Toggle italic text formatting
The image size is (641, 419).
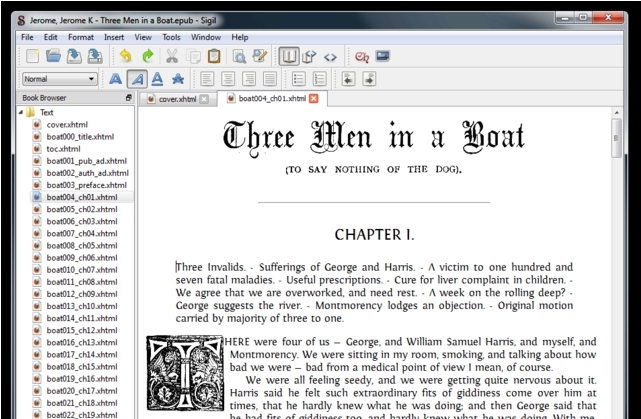(137, 78)
